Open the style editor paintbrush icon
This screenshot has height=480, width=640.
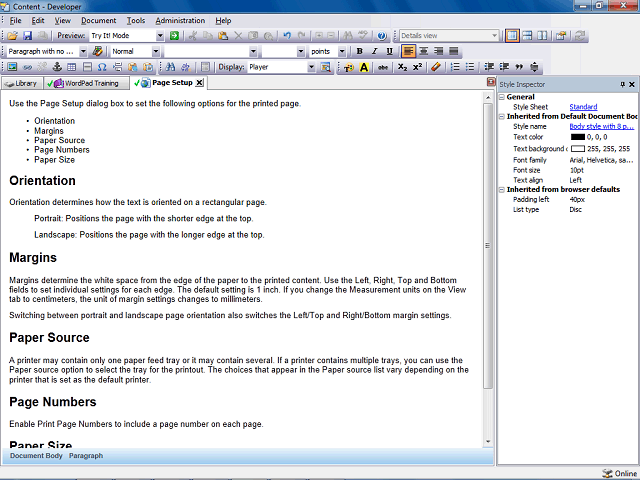coord(97,51)
